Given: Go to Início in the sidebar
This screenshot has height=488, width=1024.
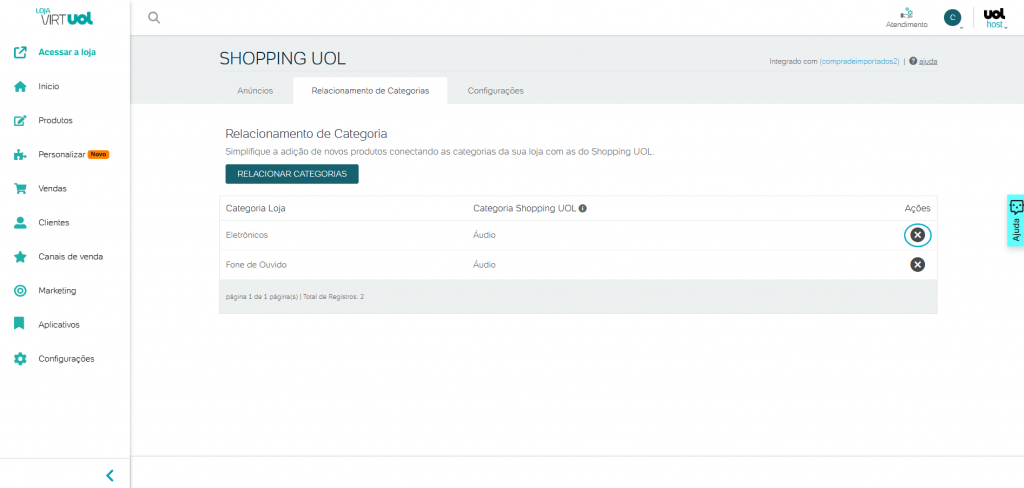Looking at the screenshot, I should (49, 86).
